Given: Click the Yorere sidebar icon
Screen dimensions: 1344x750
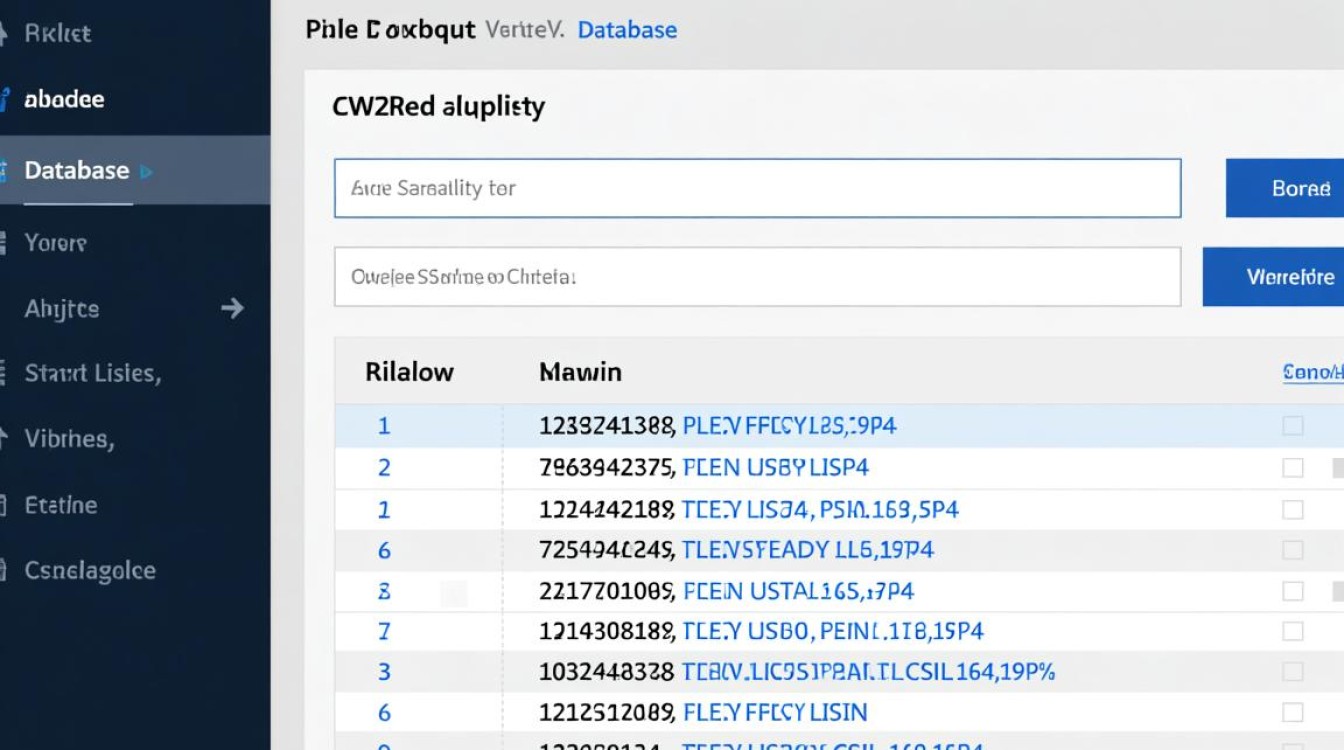Looking at the screenshot, I should (x=4, y=243).
